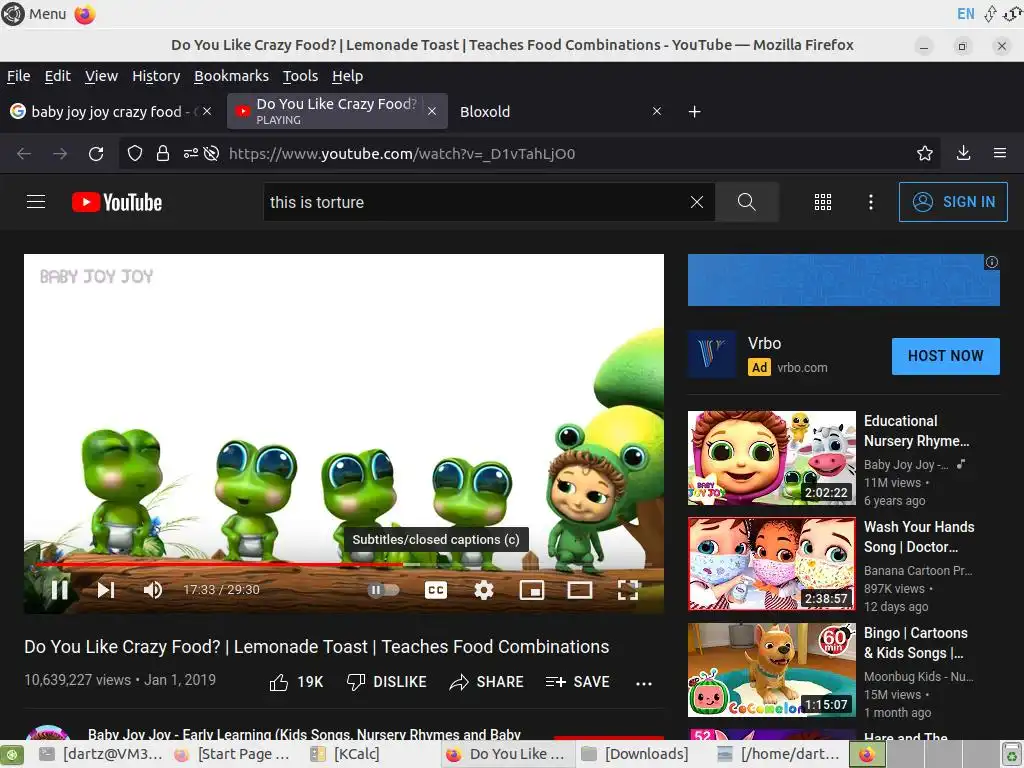The width and height of the screenshot is (1024, 768).
Task: Switch to theater mode view
Action: click(x=579, y=590)
